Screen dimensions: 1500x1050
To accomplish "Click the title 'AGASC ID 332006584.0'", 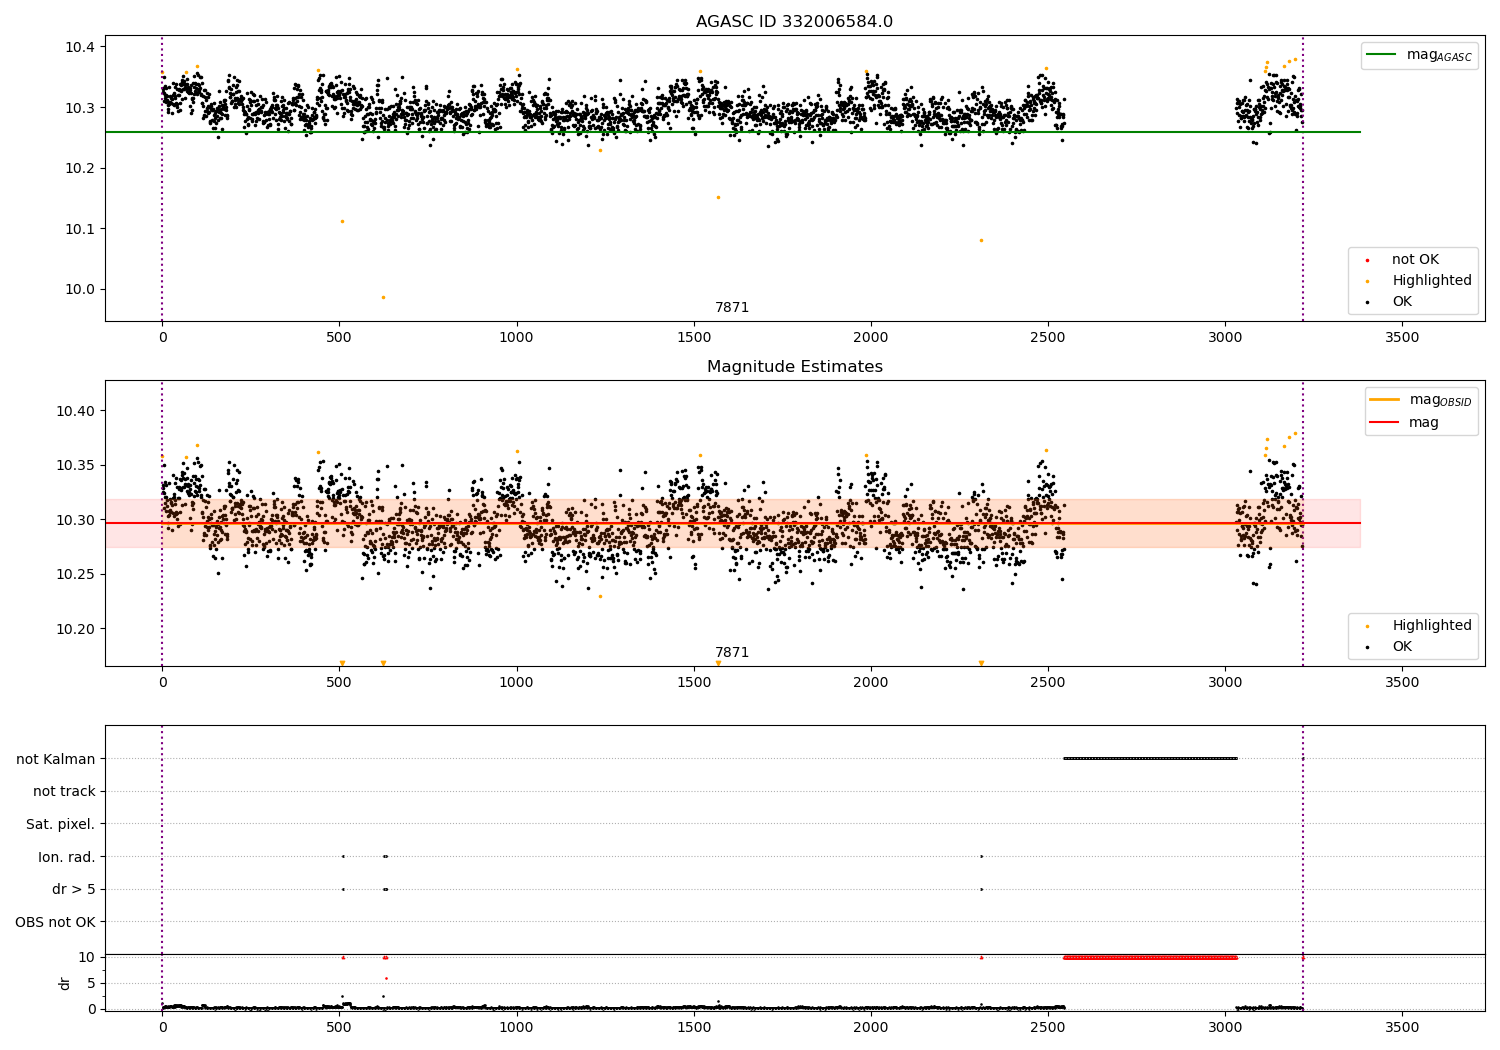I will pyautogui.click(x=794, y=22).
